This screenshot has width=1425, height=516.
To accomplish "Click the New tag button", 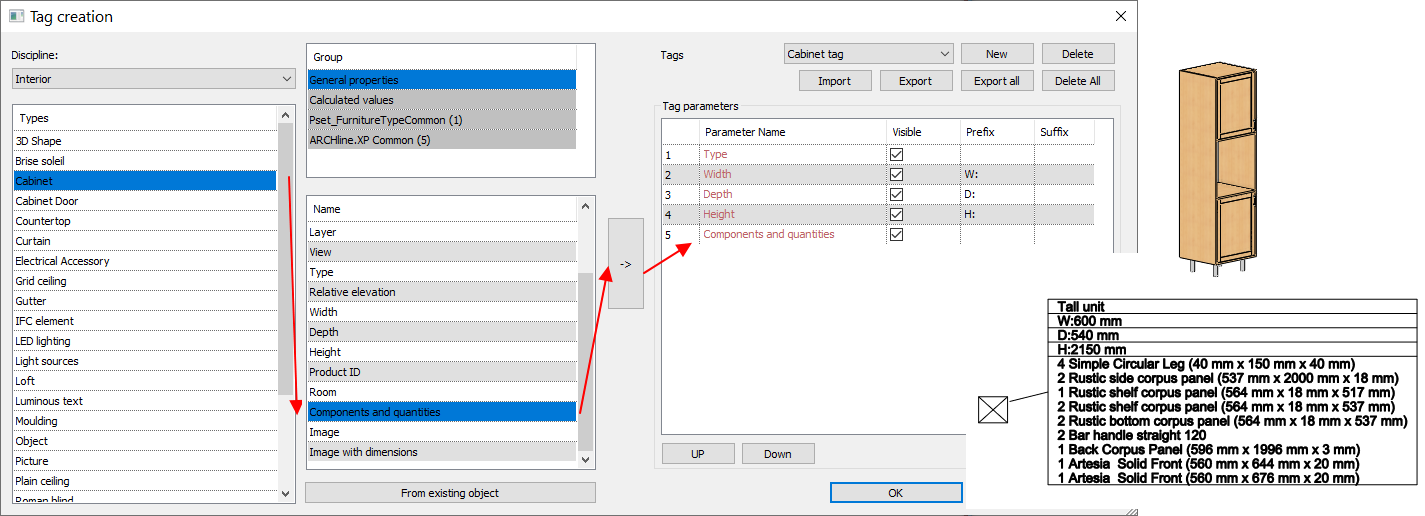I will tap(997, 54).
